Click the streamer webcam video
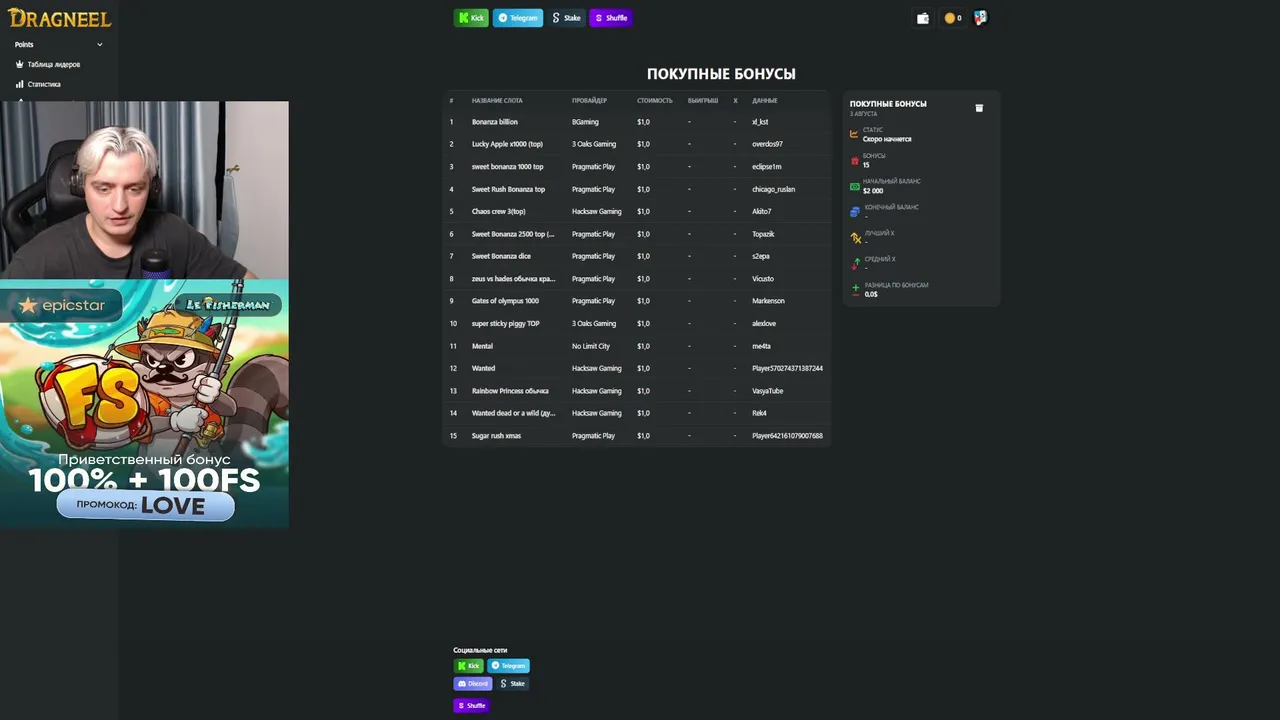 pyautogui.click(x=144, y=190)
